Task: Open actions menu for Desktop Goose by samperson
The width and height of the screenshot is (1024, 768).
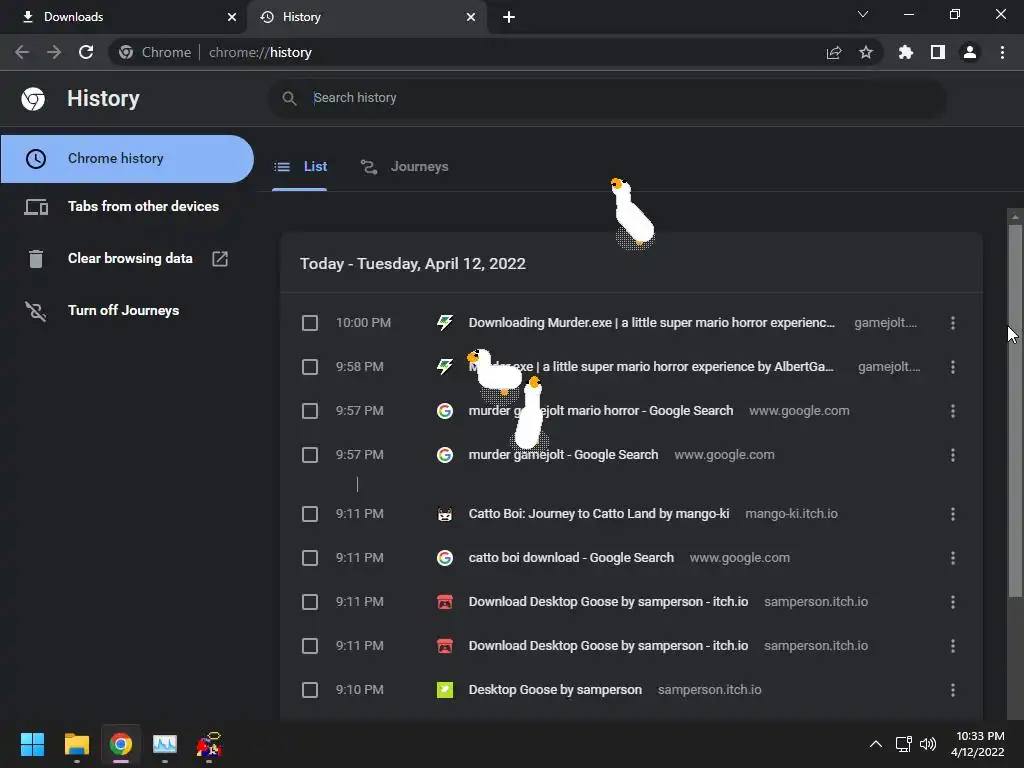Action: click(953, 690)
